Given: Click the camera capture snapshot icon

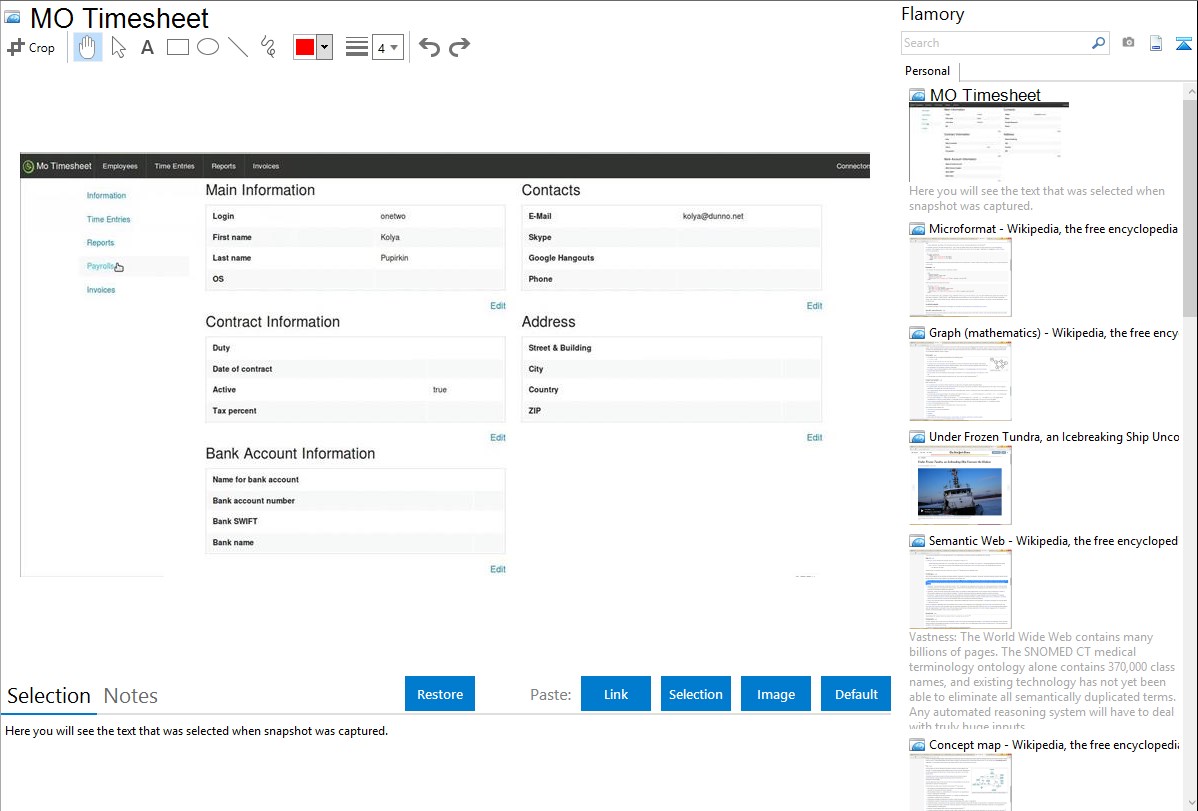Looking at the screenshot, I should (x=1128, y=43).
